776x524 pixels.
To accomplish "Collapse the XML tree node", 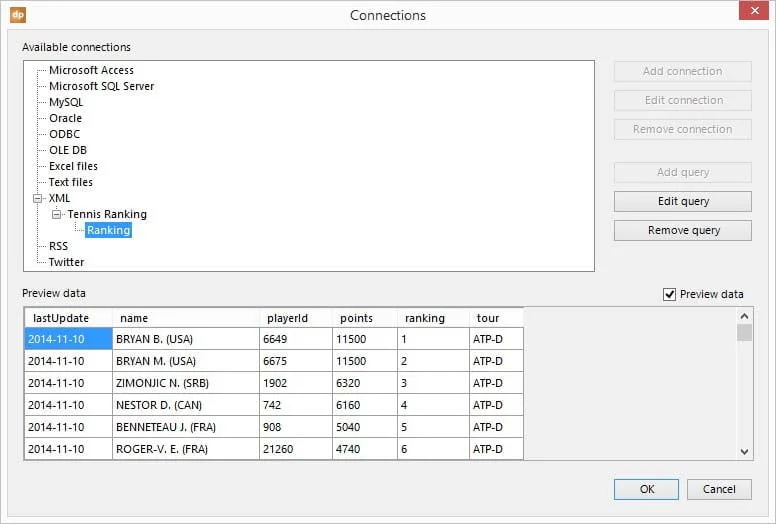I will [x=38, y=198].
